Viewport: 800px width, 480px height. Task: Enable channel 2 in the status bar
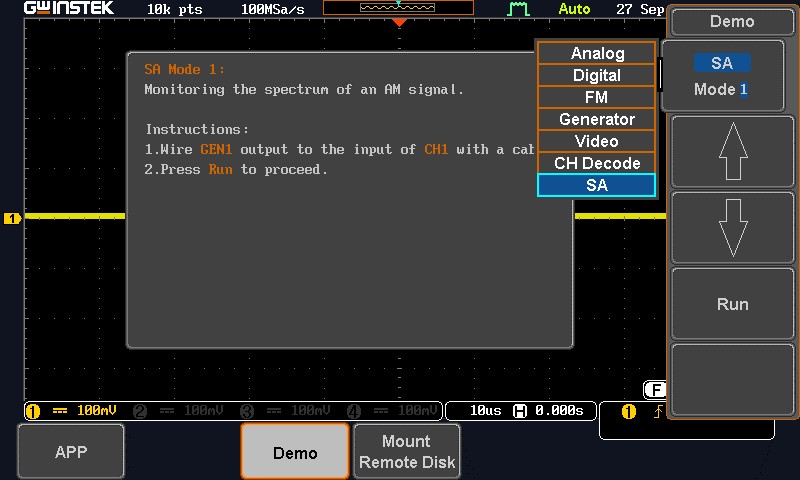(x=179, y=411)
